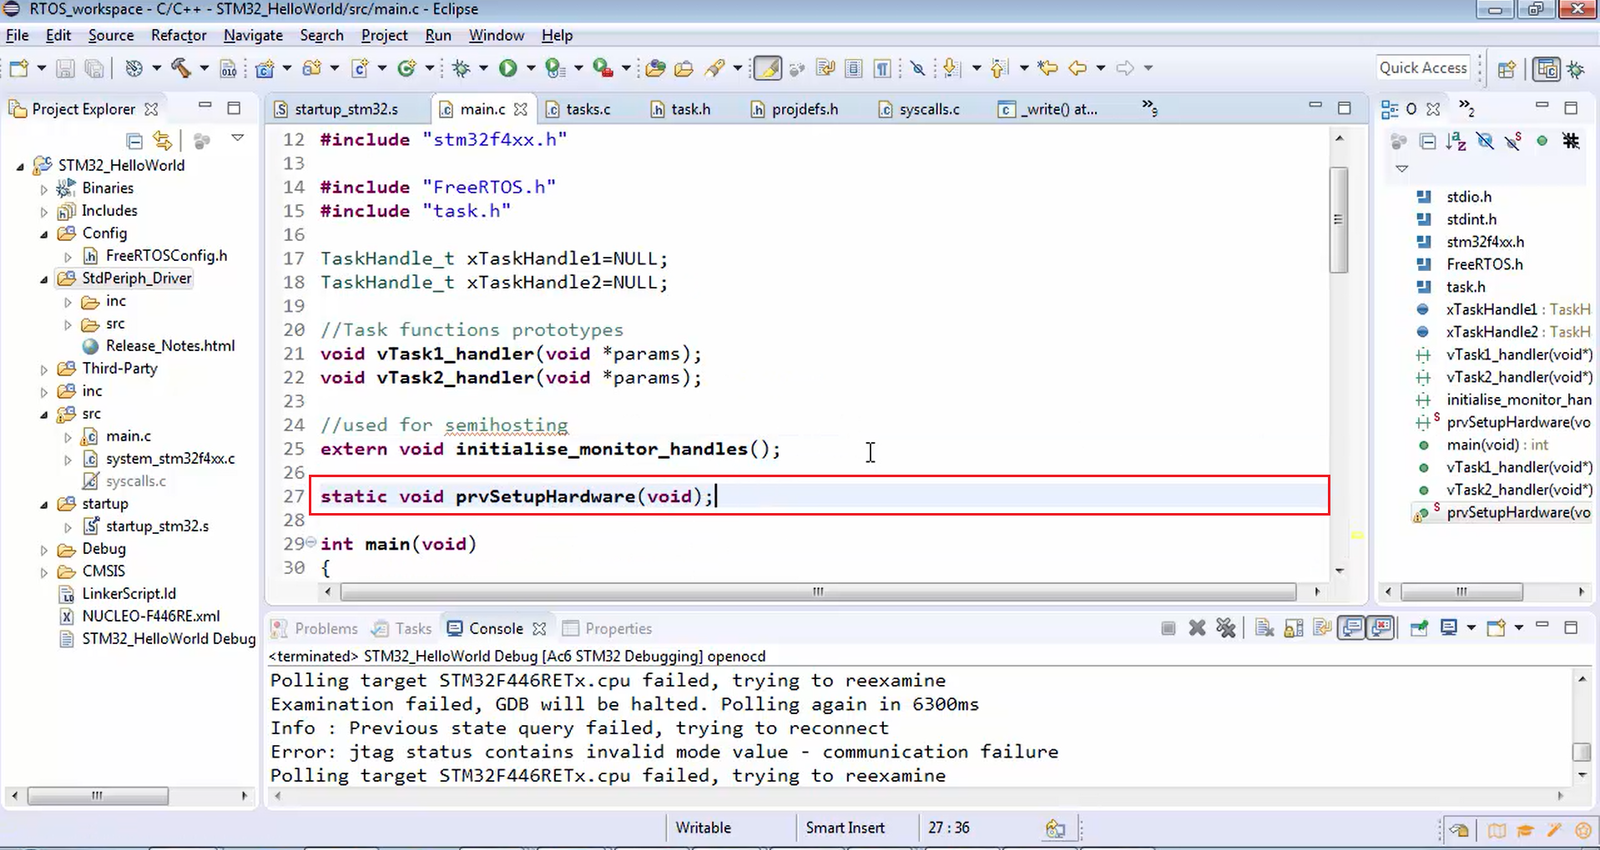
Task: Open the Project menu
Action: pos(384,35)
